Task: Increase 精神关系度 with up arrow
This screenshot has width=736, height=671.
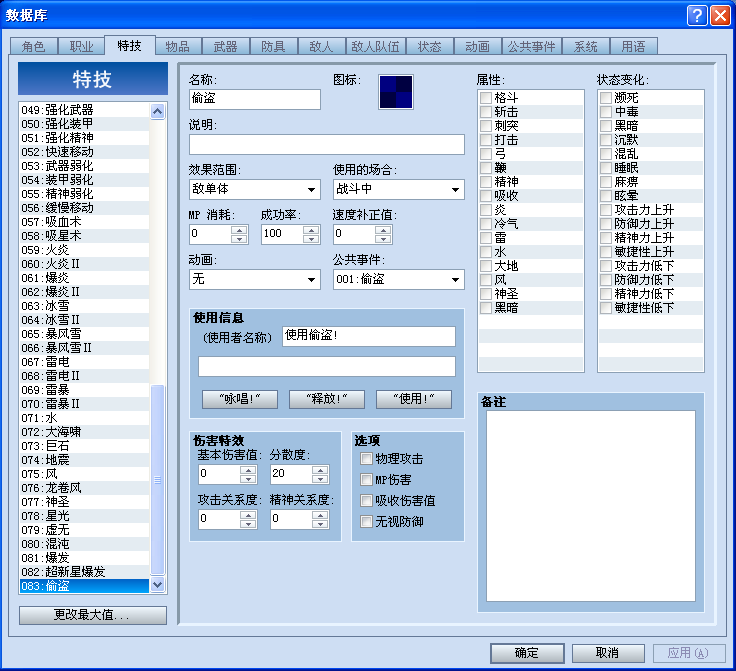Action: [x=320, y=515]
